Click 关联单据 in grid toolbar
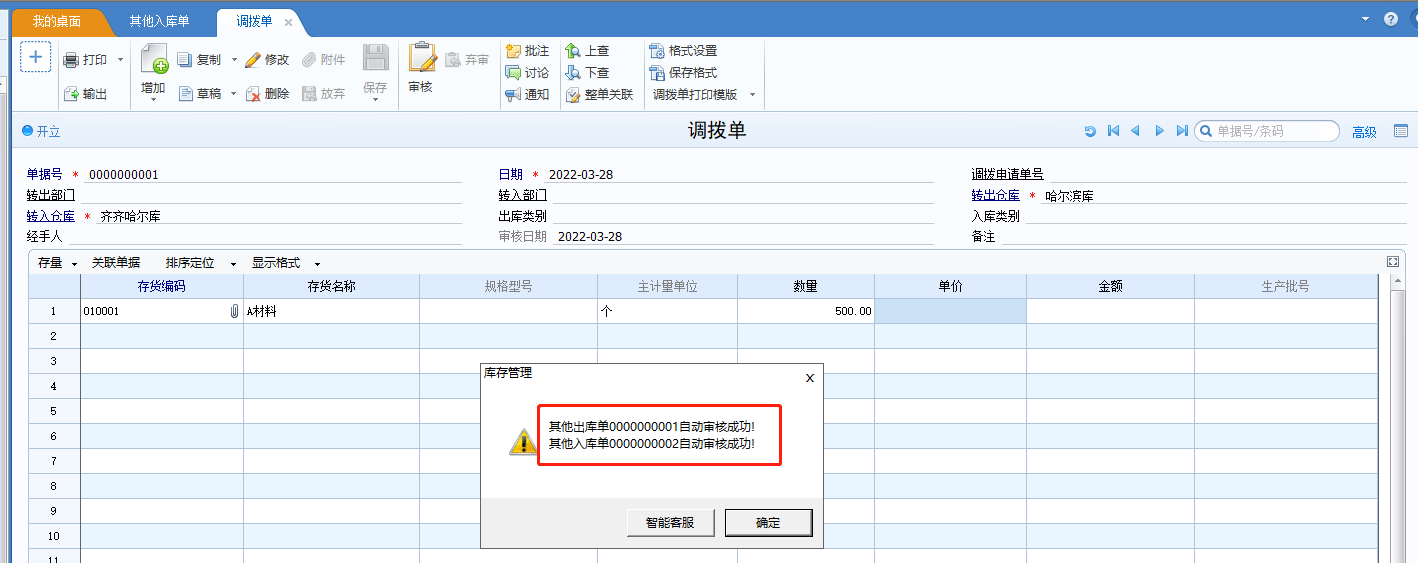Viewport: 1418px width, 563px height. click(x=116, y=263)
